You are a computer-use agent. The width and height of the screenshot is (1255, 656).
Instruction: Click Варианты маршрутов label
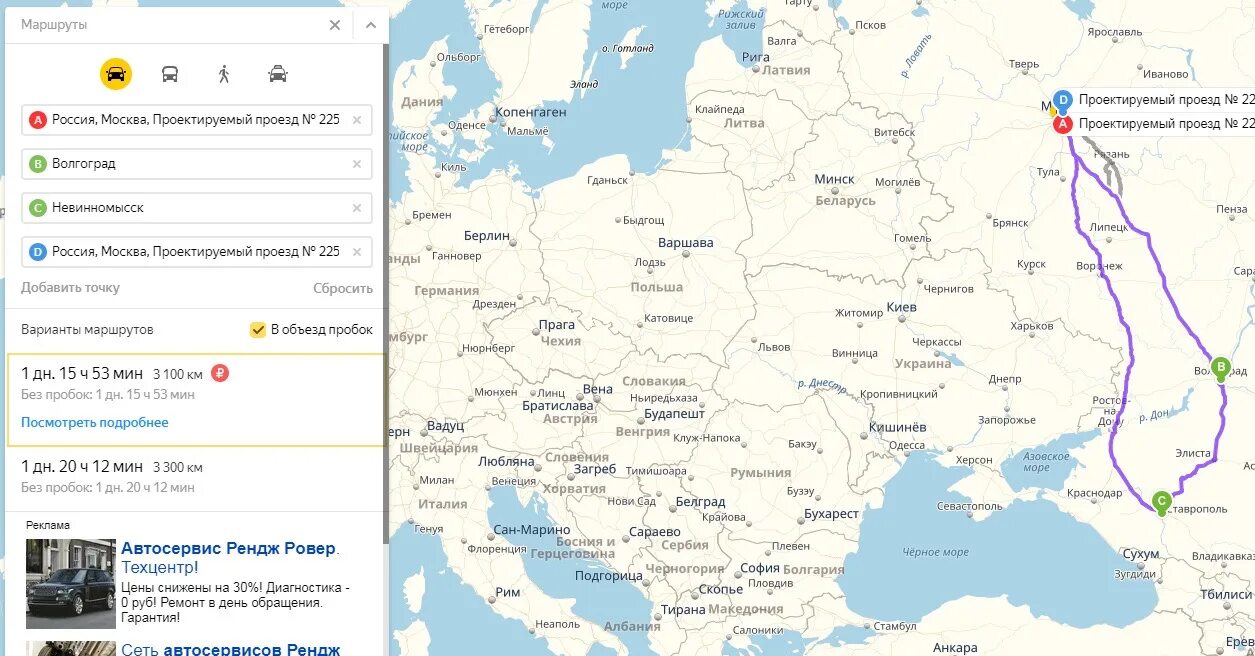[87, 330]
